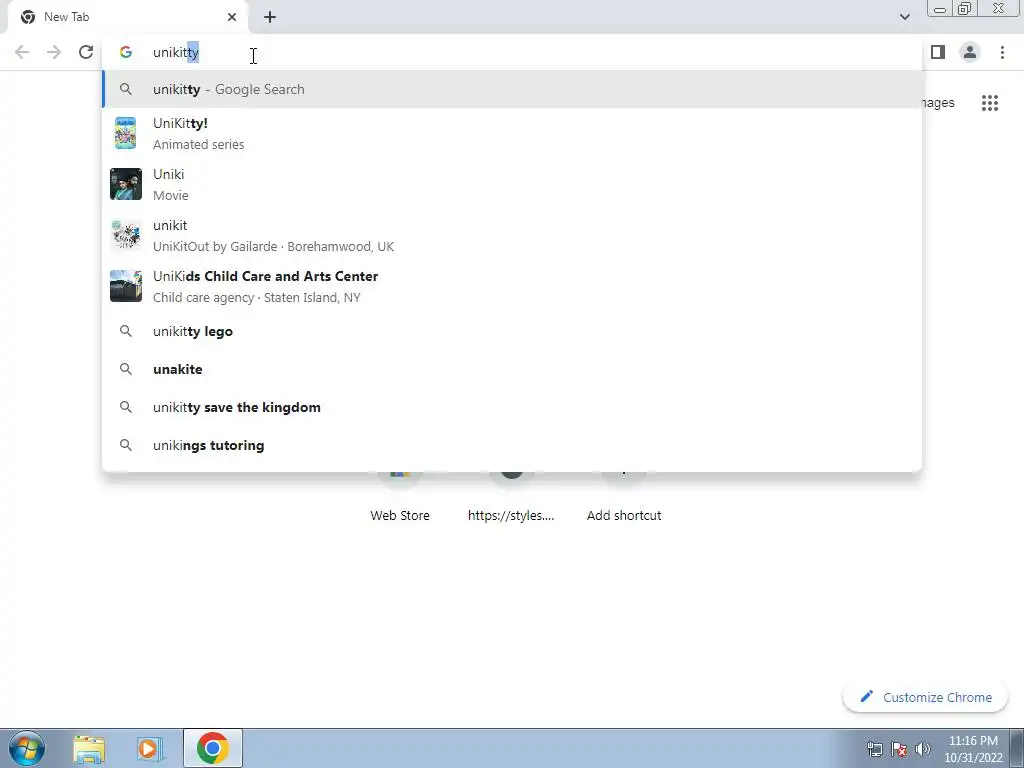Select the unikit UniKitOut suggestion

512,235
